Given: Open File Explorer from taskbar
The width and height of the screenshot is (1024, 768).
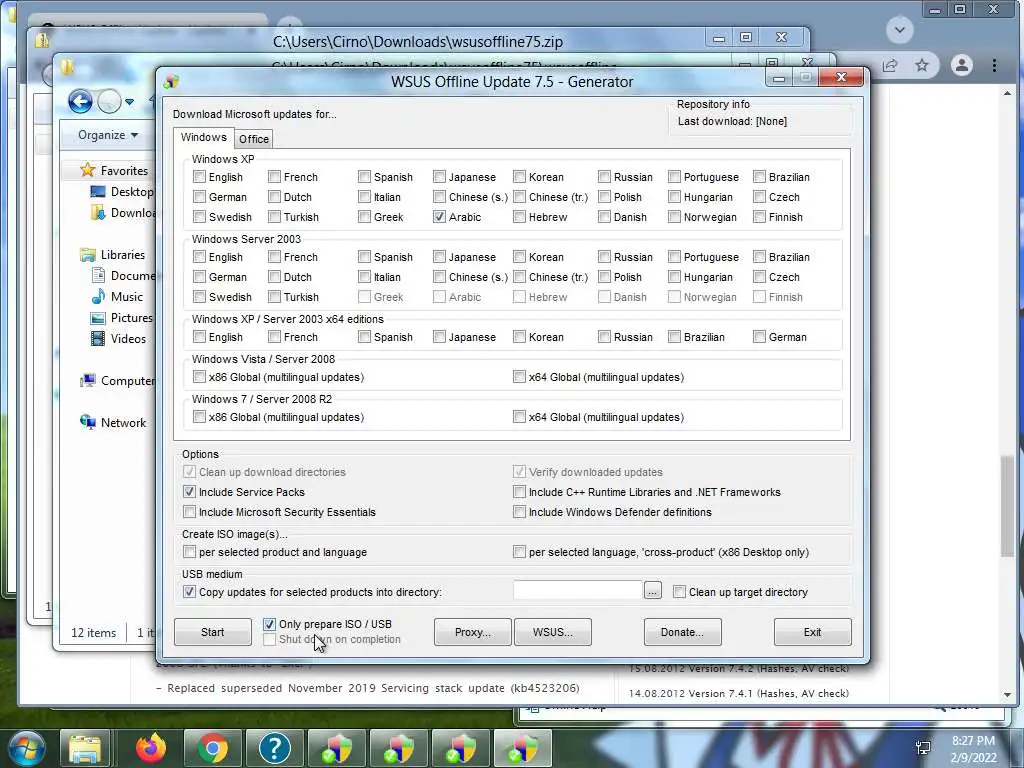Looking at the screenshot, I should 86,748.
